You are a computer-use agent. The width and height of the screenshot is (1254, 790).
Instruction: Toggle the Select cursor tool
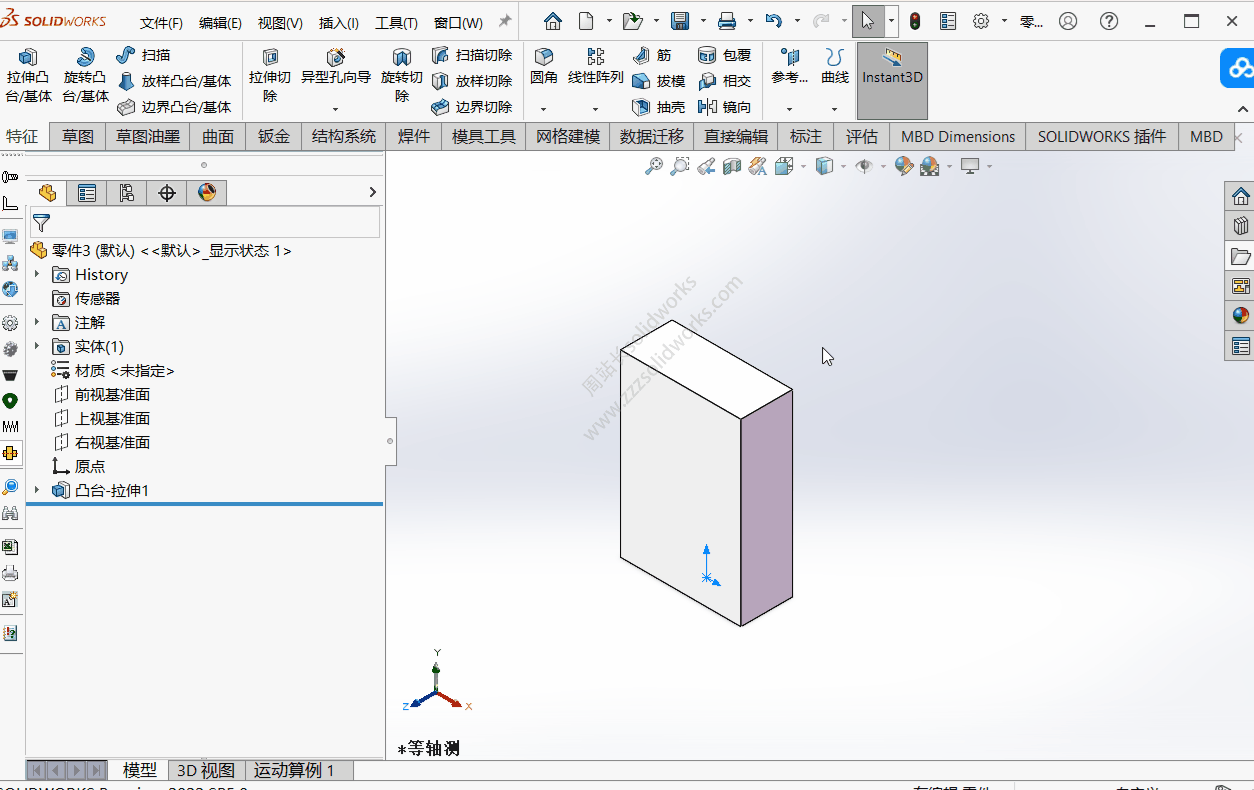(x=867, y=21)
